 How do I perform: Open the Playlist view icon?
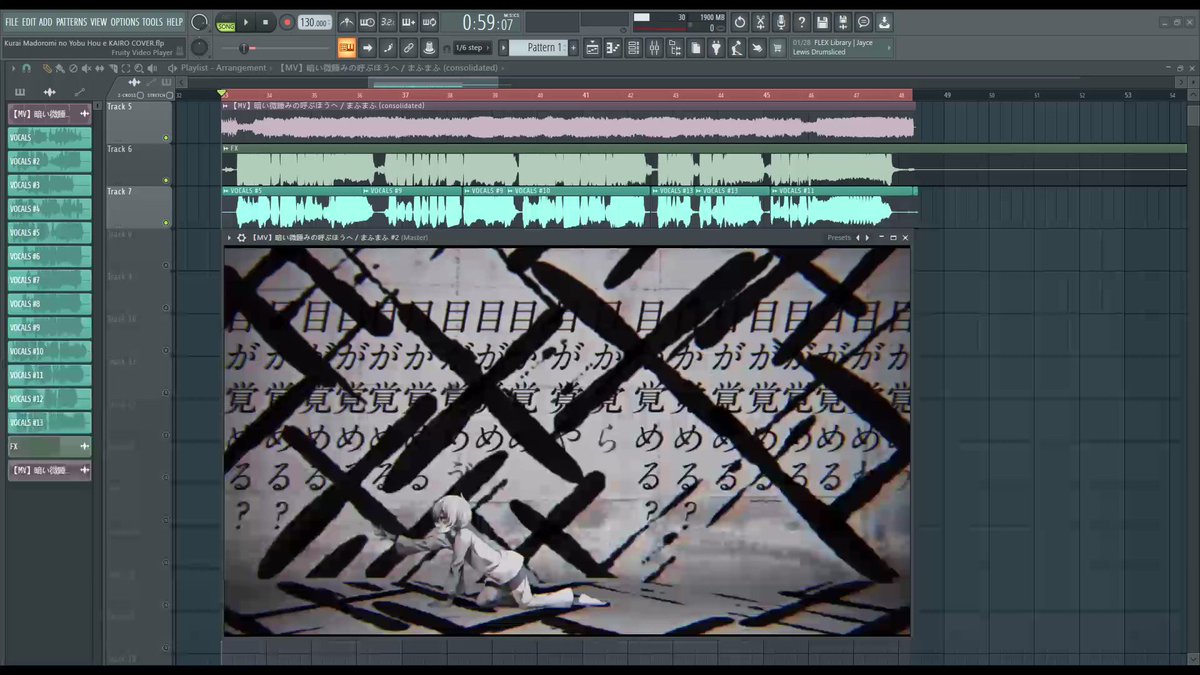(x=592, y=47)
